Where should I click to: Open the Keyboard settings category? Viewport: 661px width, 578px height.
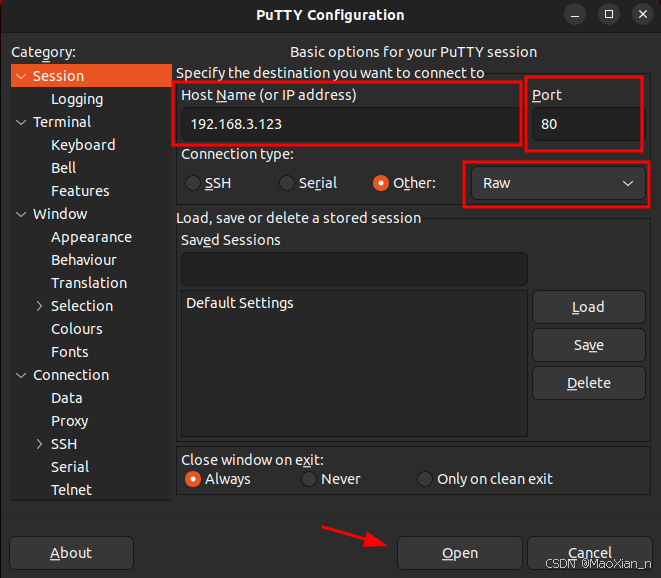83,145
